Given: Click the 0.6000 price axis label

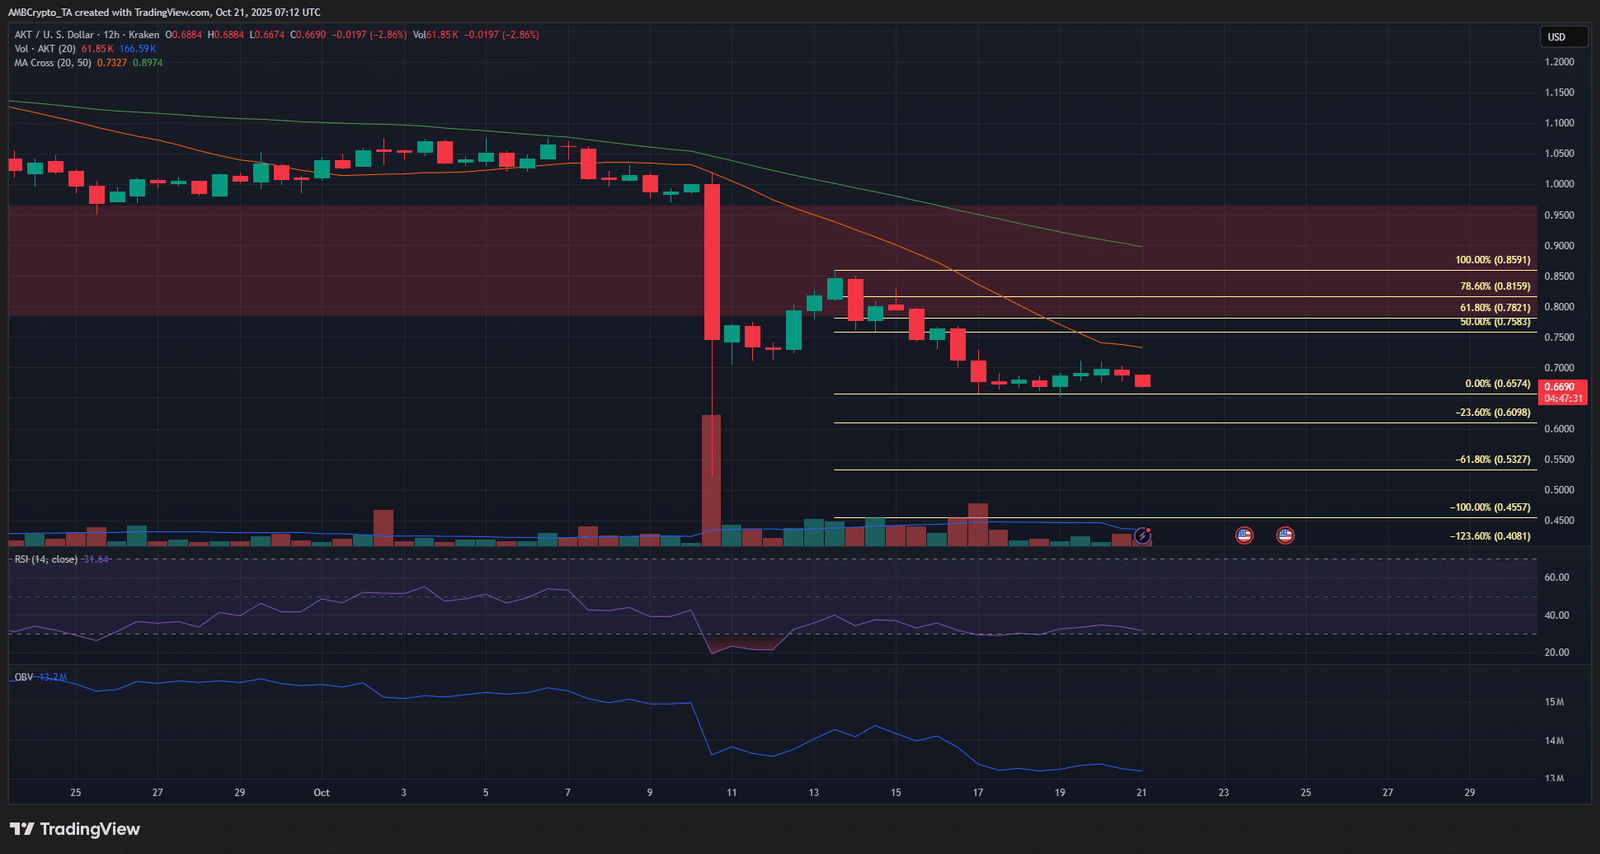Looking at the screenshot, I should [x=1559, y=429].
